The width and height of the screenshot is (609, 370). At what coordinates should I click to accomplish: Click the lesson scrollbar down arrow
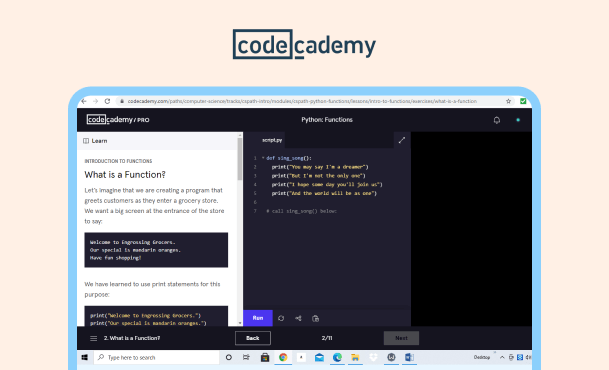240,323
